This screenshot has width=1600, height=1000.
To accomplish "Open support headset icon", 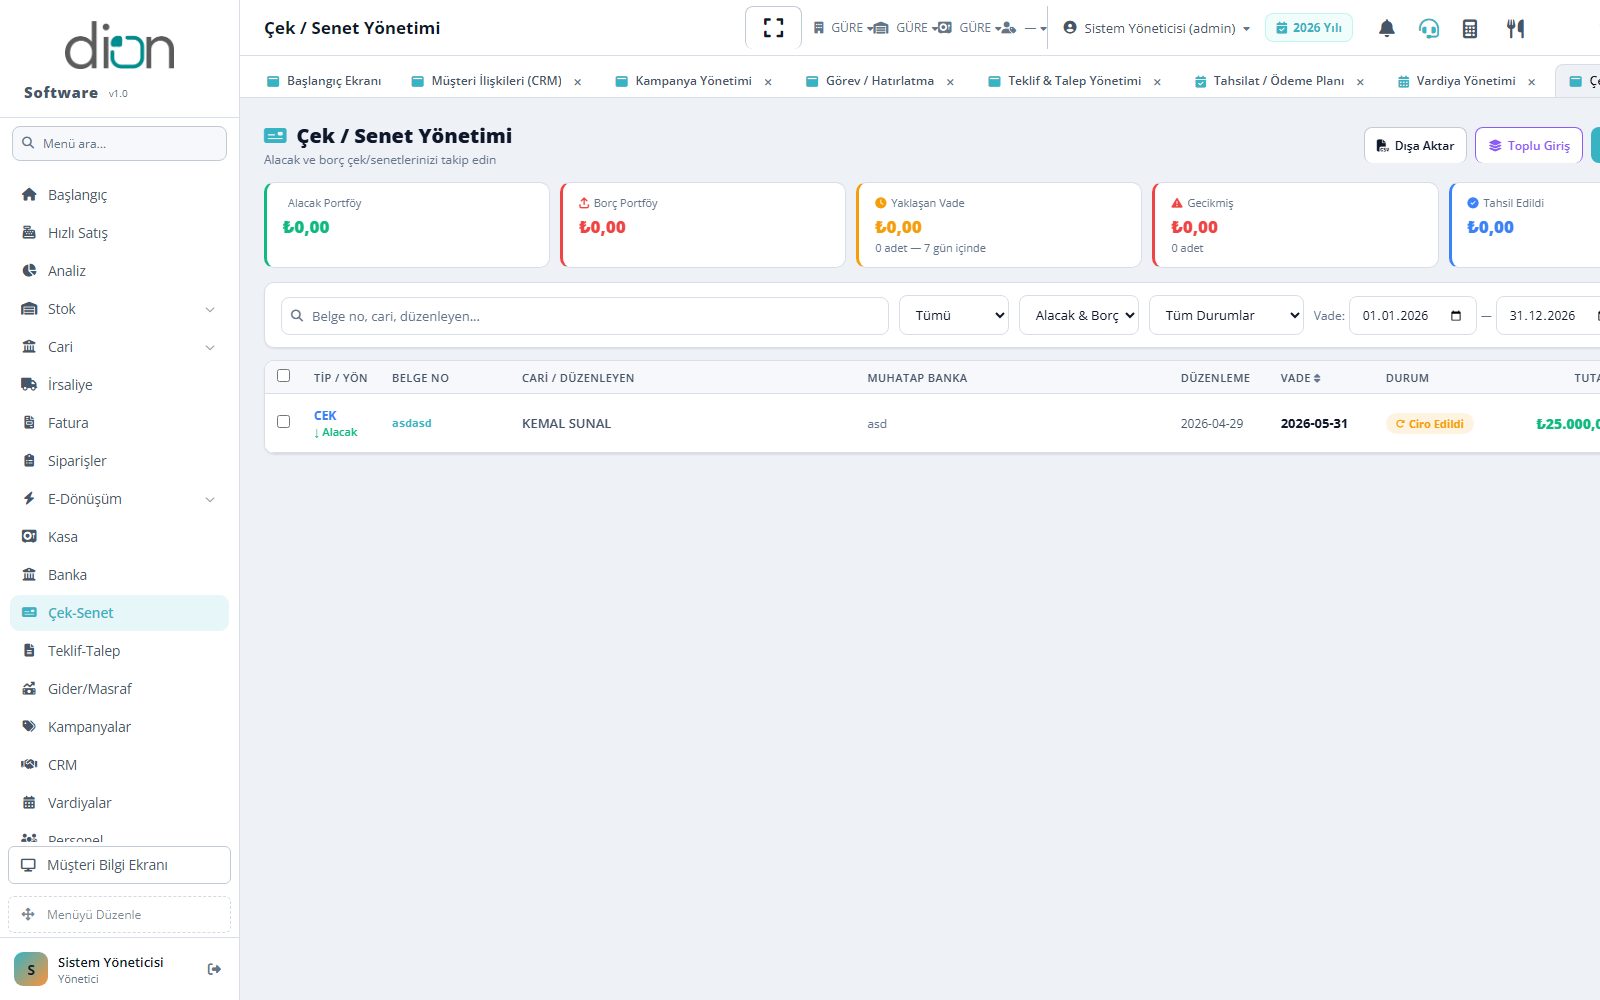I will (x=1429, y=28).
